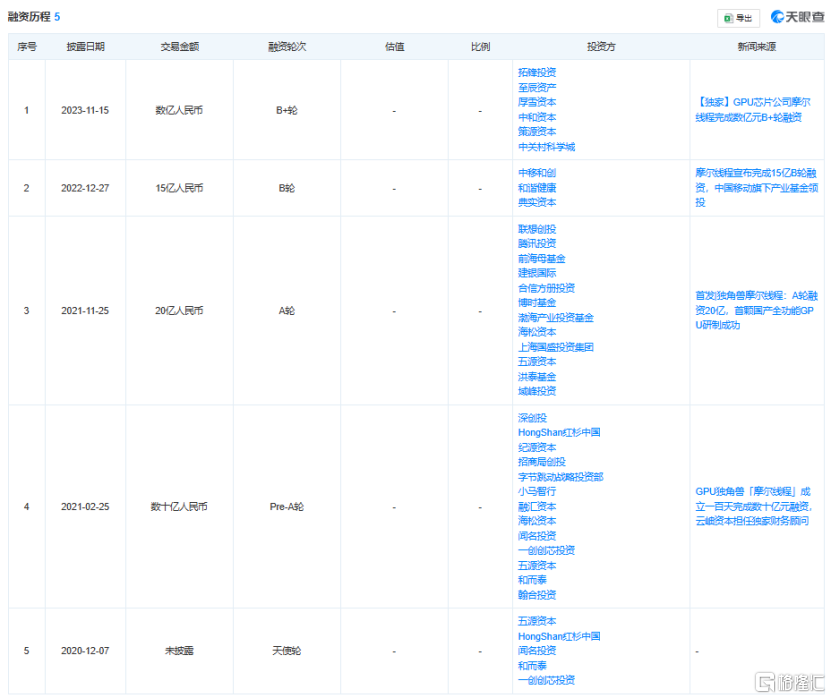The width and height of the screenshot is (831, 699).
Task: Open investor link 拓锋投资
Action: (x=537, y=73)
